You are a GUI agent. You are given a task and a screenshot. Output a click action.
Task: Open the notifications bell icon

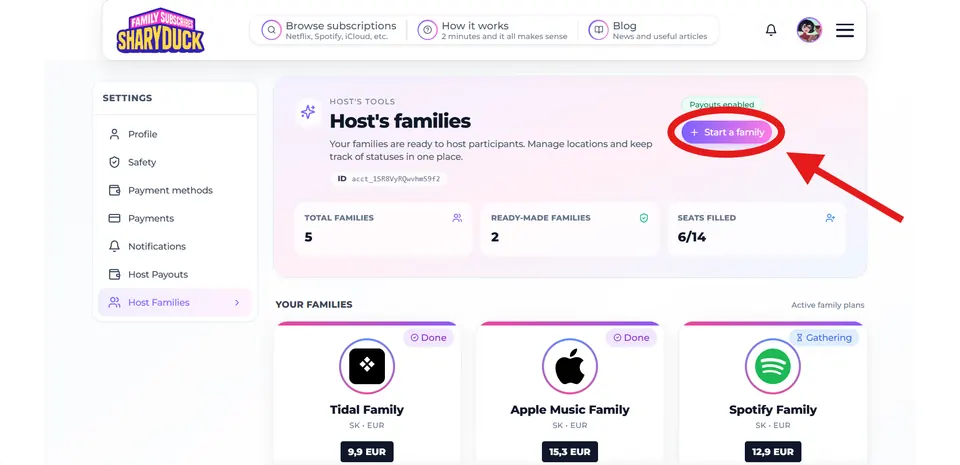[x=771, y=30]
